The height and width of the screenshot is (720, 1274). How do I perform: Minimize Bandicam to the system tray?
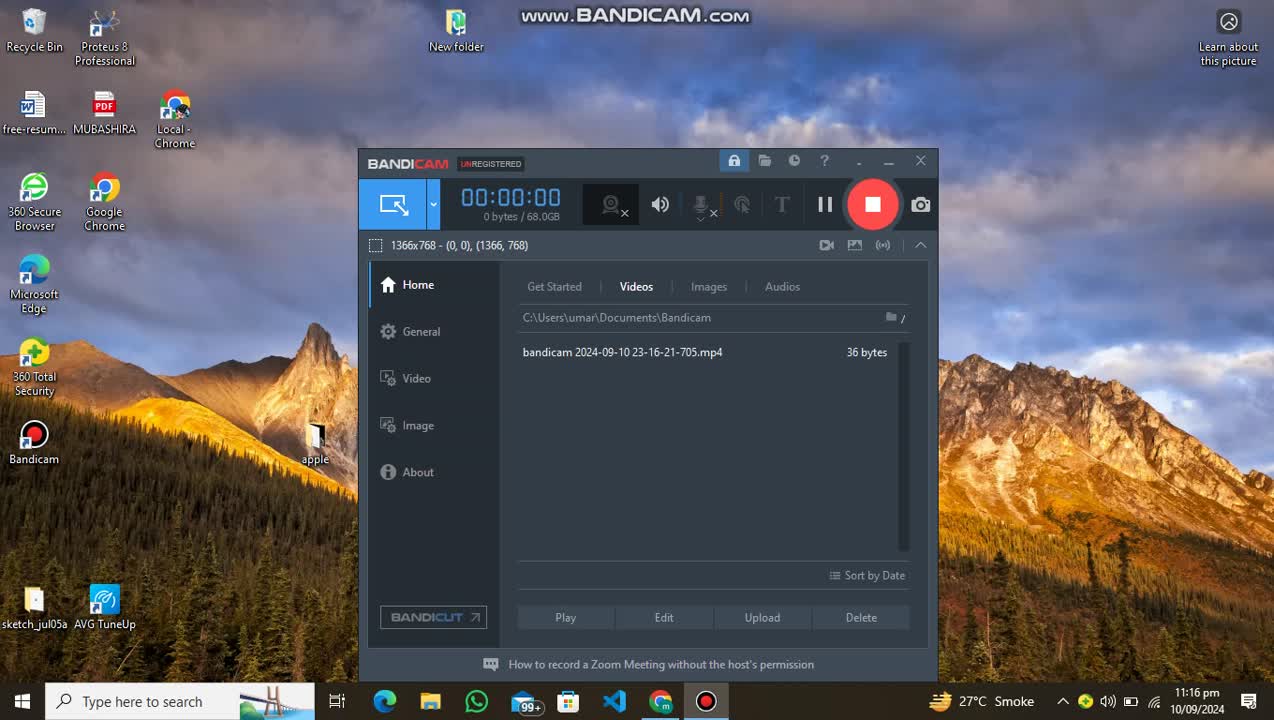coord(859,161)
